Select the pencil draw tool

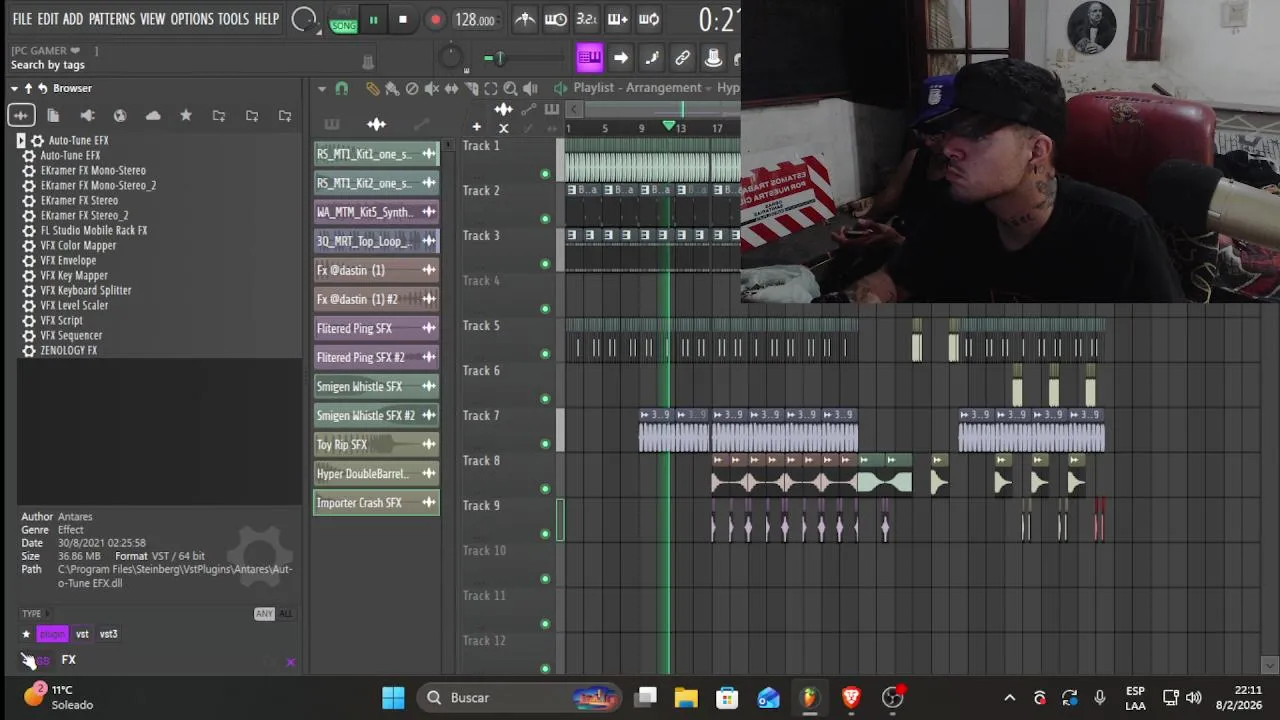372,88
